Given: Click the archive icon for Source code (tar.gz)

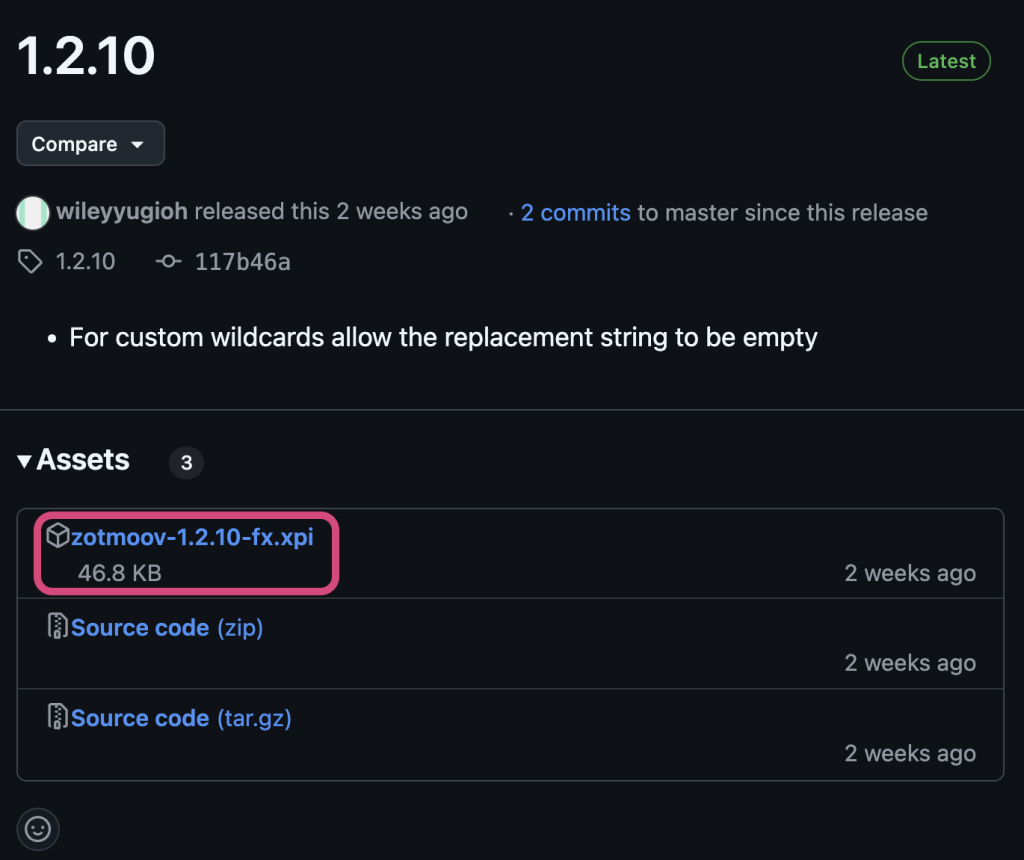Looking at the screenshot, I should [58, 717].
